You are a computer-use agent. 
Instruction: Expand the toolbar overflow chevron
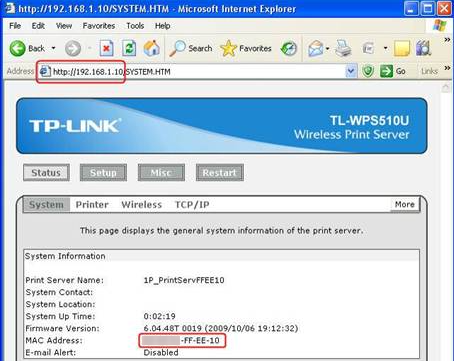(x=447, y=40)
